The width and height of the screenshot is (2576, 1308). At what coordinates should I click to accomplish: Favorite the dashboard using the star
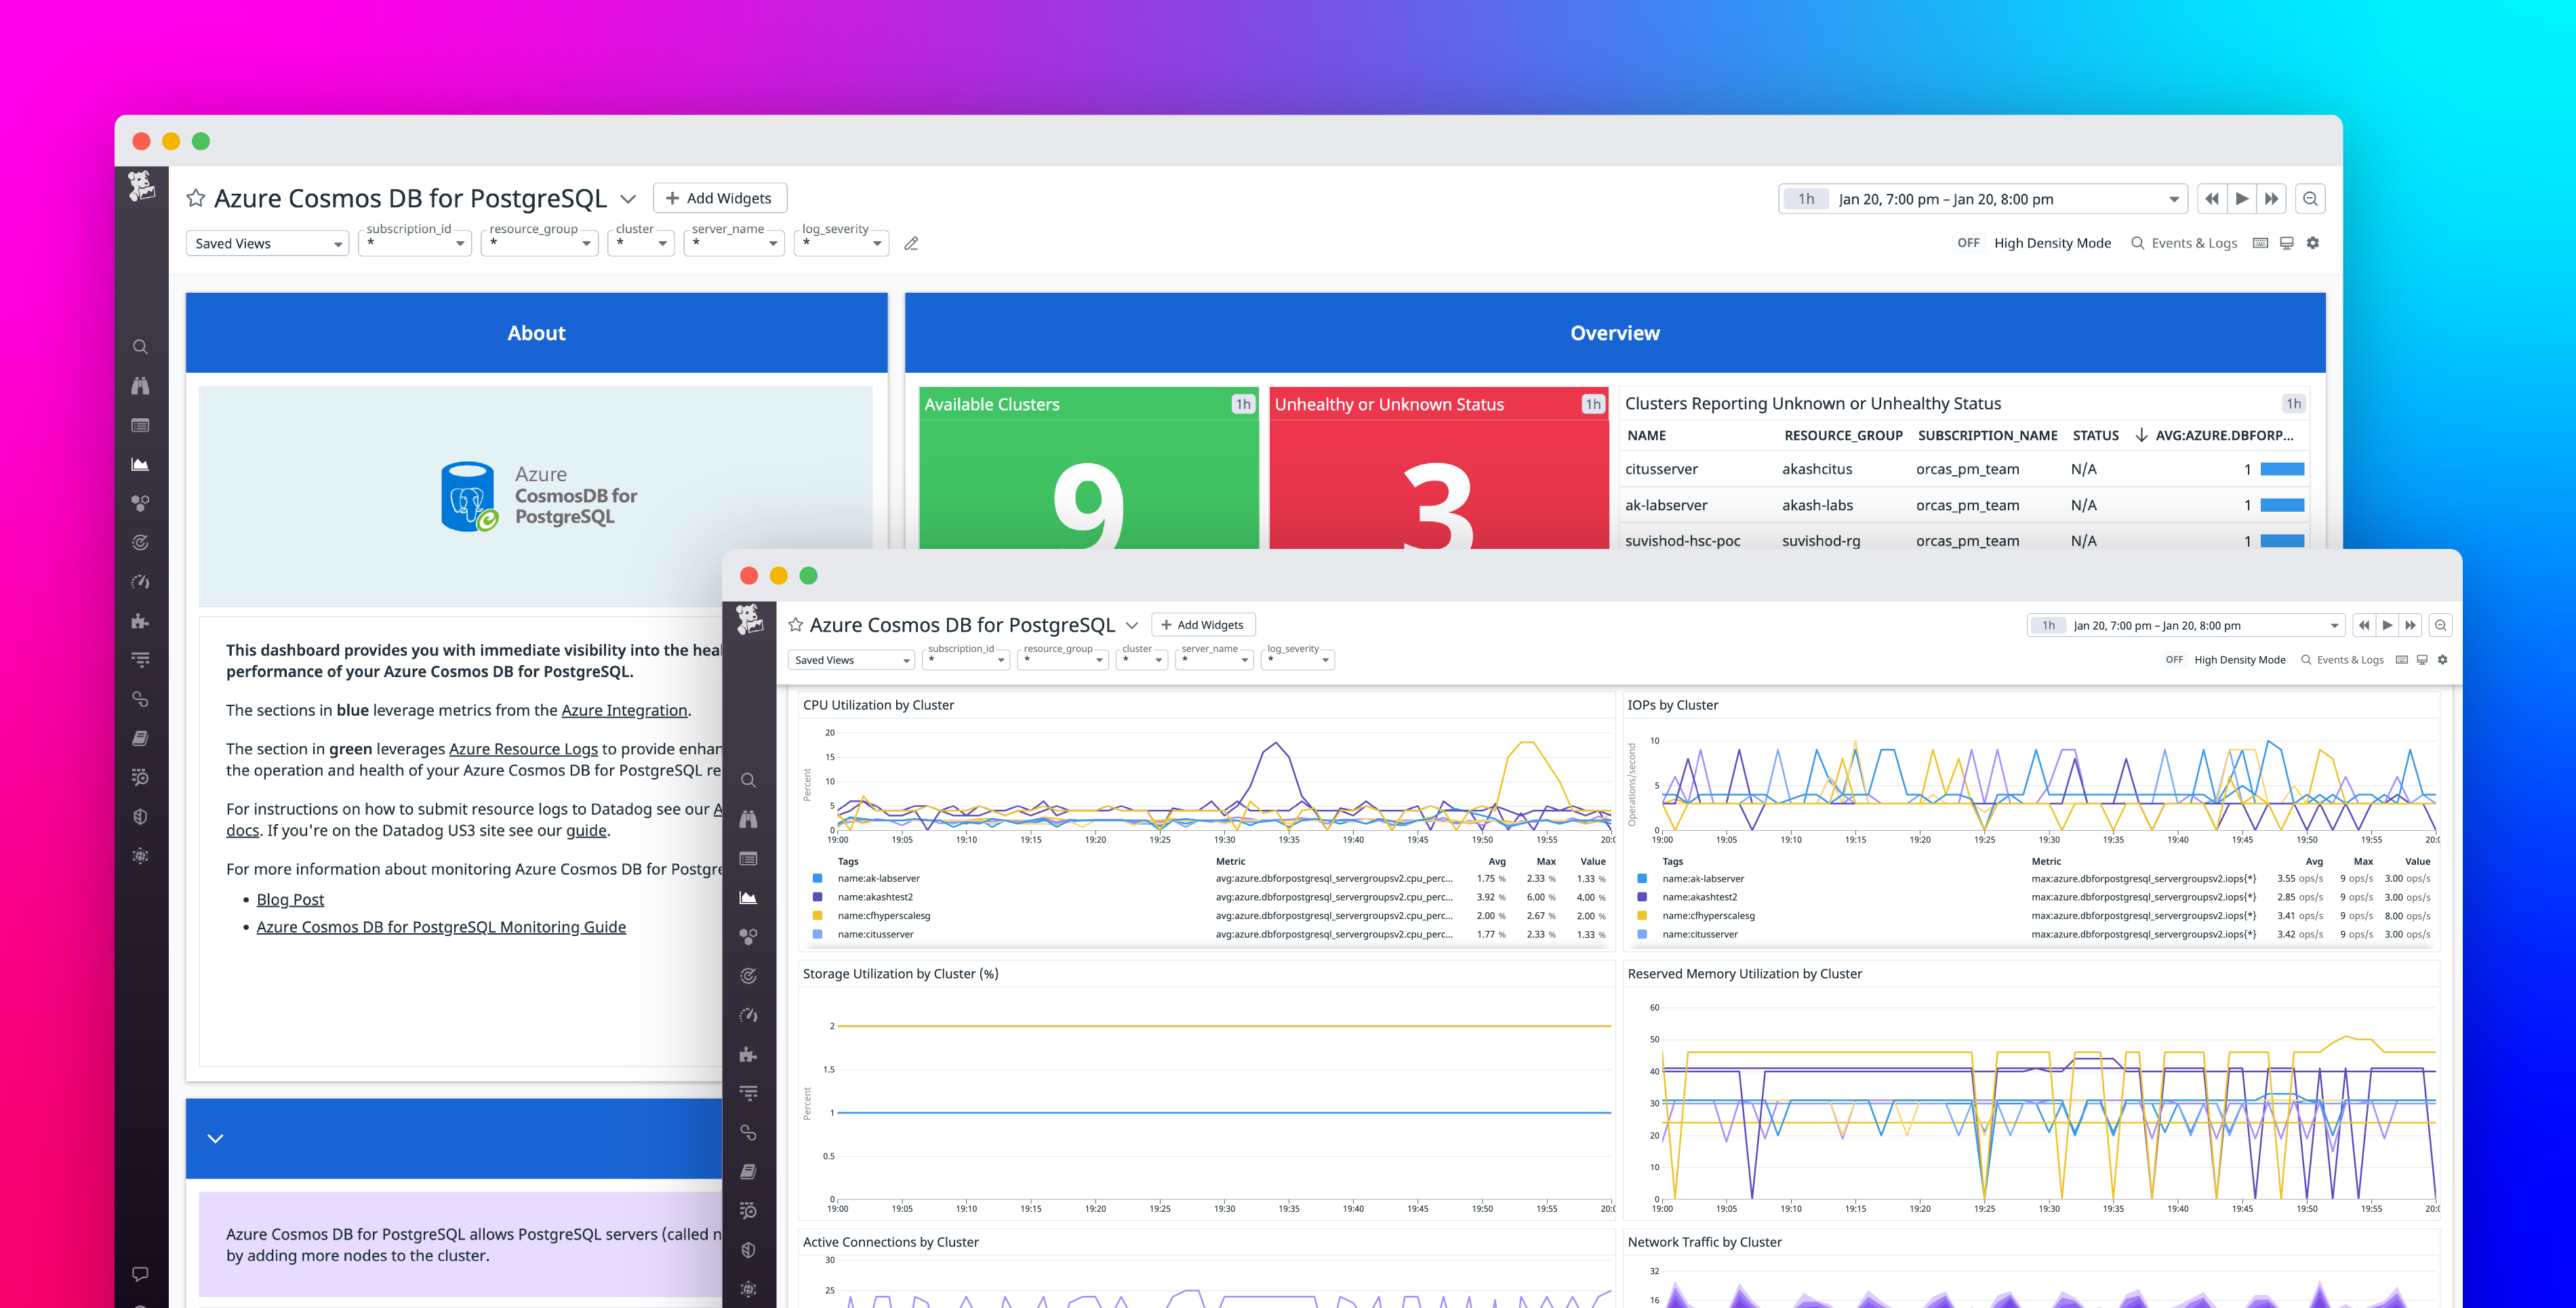196,197
